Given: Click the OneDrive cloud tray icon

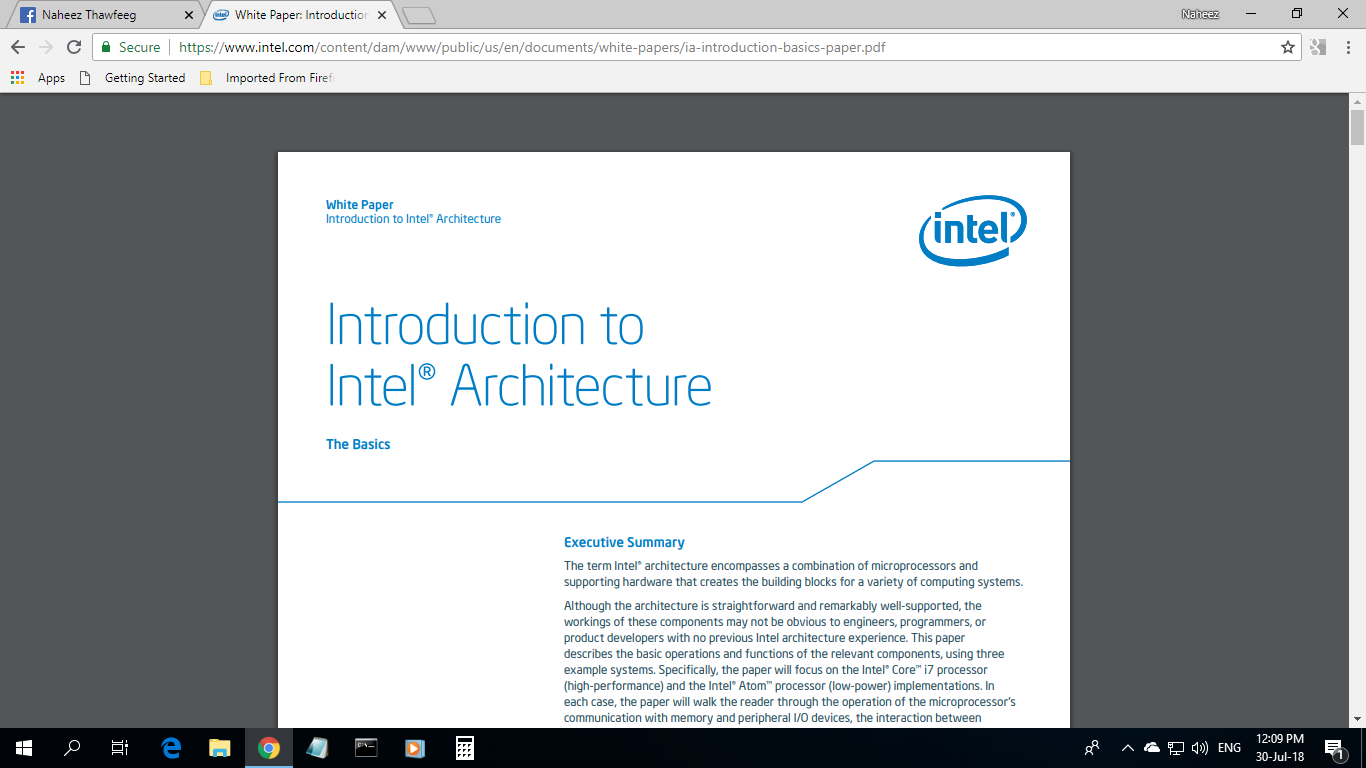Looking at the screenshot, I should [x=1152, y=748].
